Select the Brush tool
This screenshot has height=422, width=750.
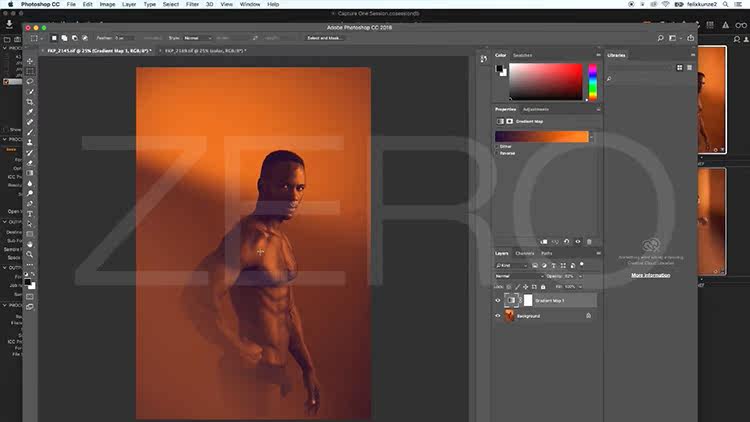click(x=30, y=132)
